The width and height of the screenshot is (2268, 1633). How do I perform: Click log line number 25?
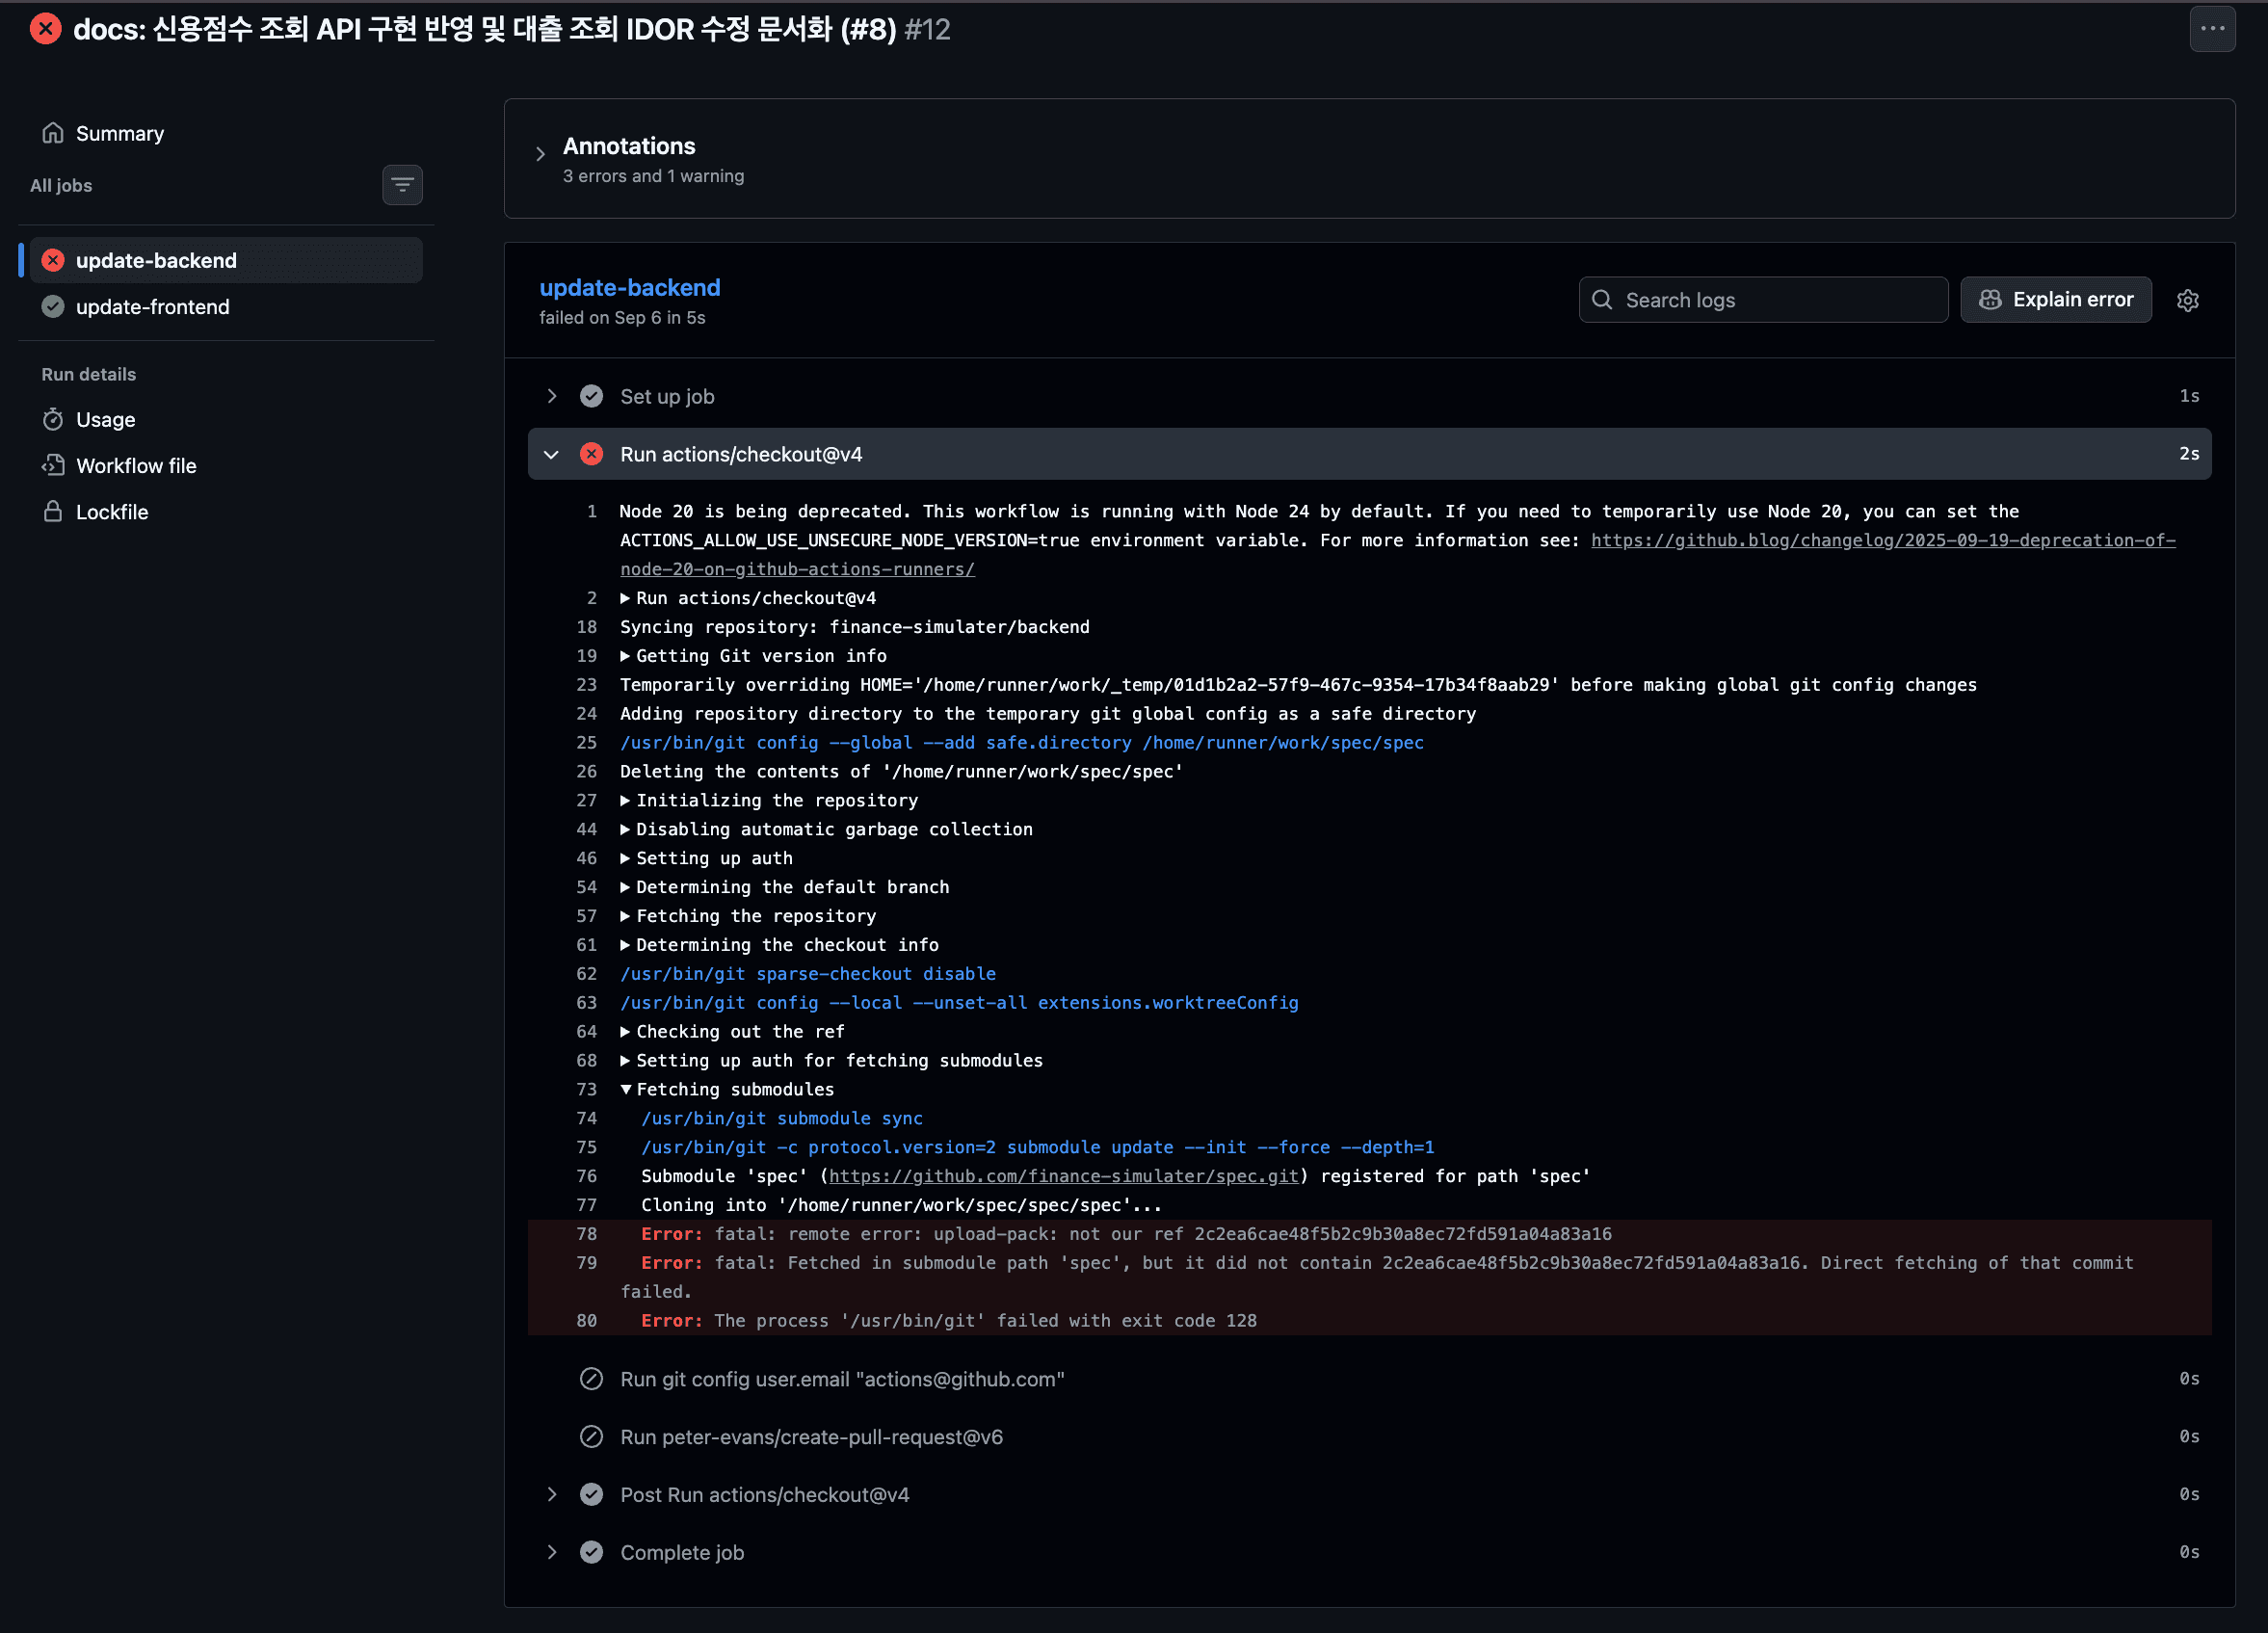(586, 742)
